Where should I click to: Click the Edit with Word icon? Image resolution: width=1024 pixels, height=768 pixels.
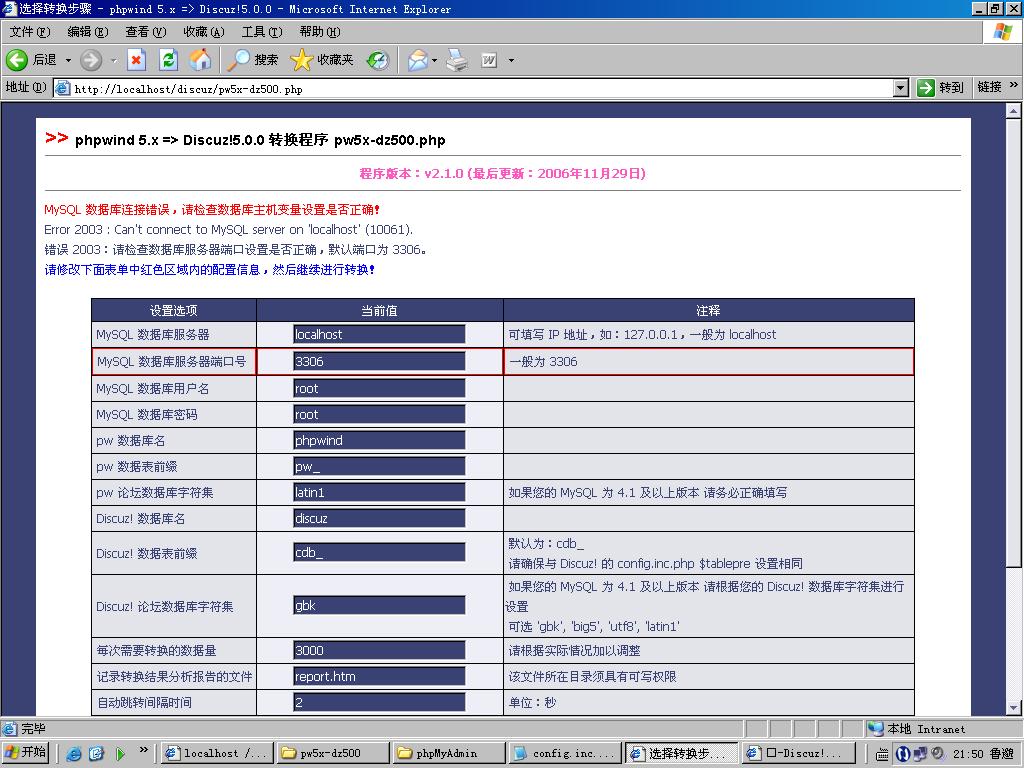[489, 60]
